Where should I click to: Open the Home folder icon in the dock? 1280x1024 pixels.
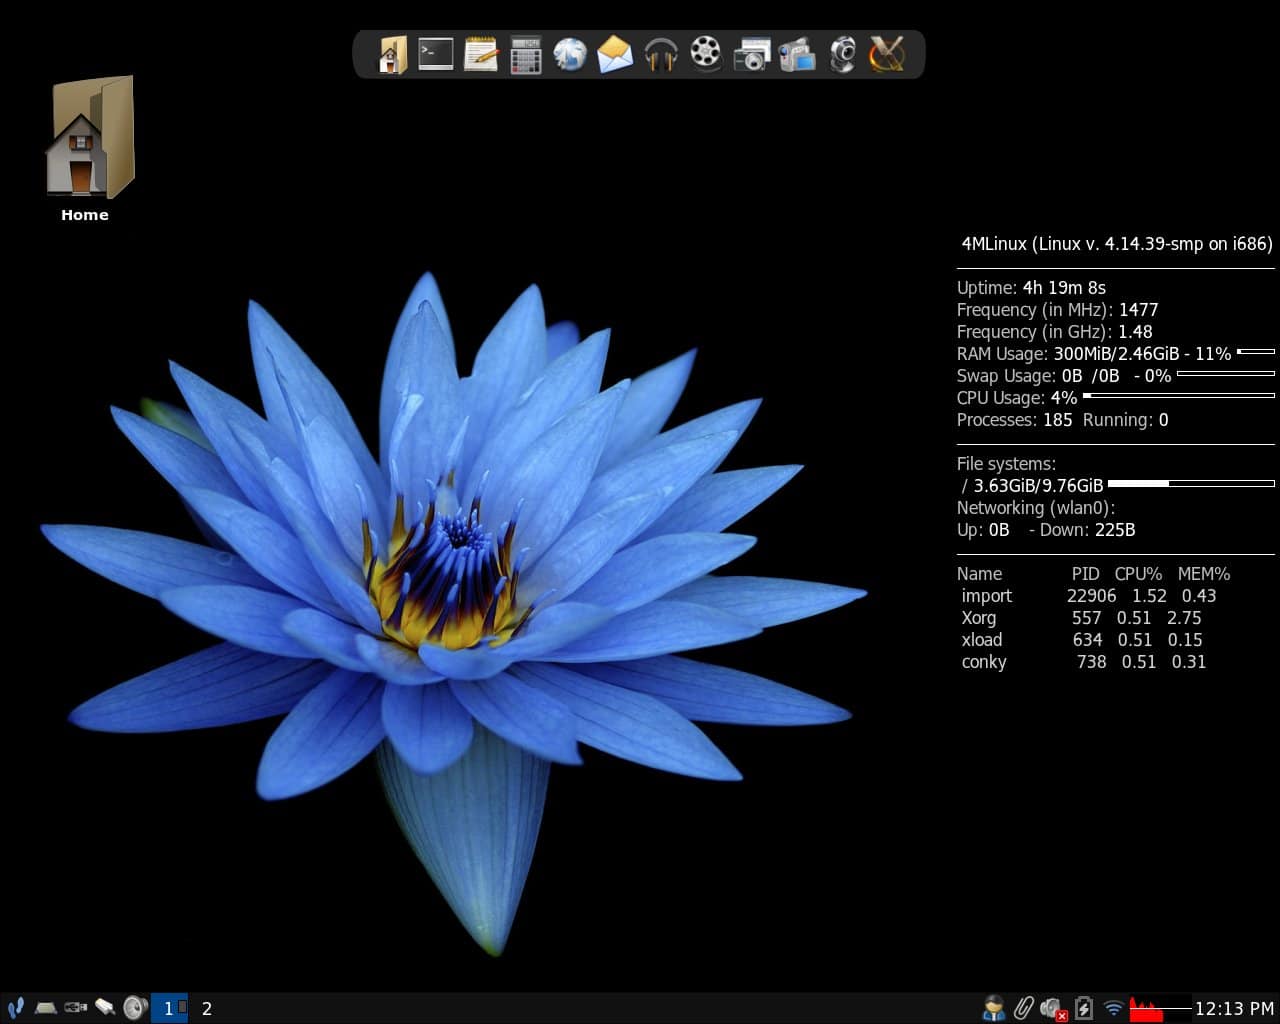pos(392,54)
